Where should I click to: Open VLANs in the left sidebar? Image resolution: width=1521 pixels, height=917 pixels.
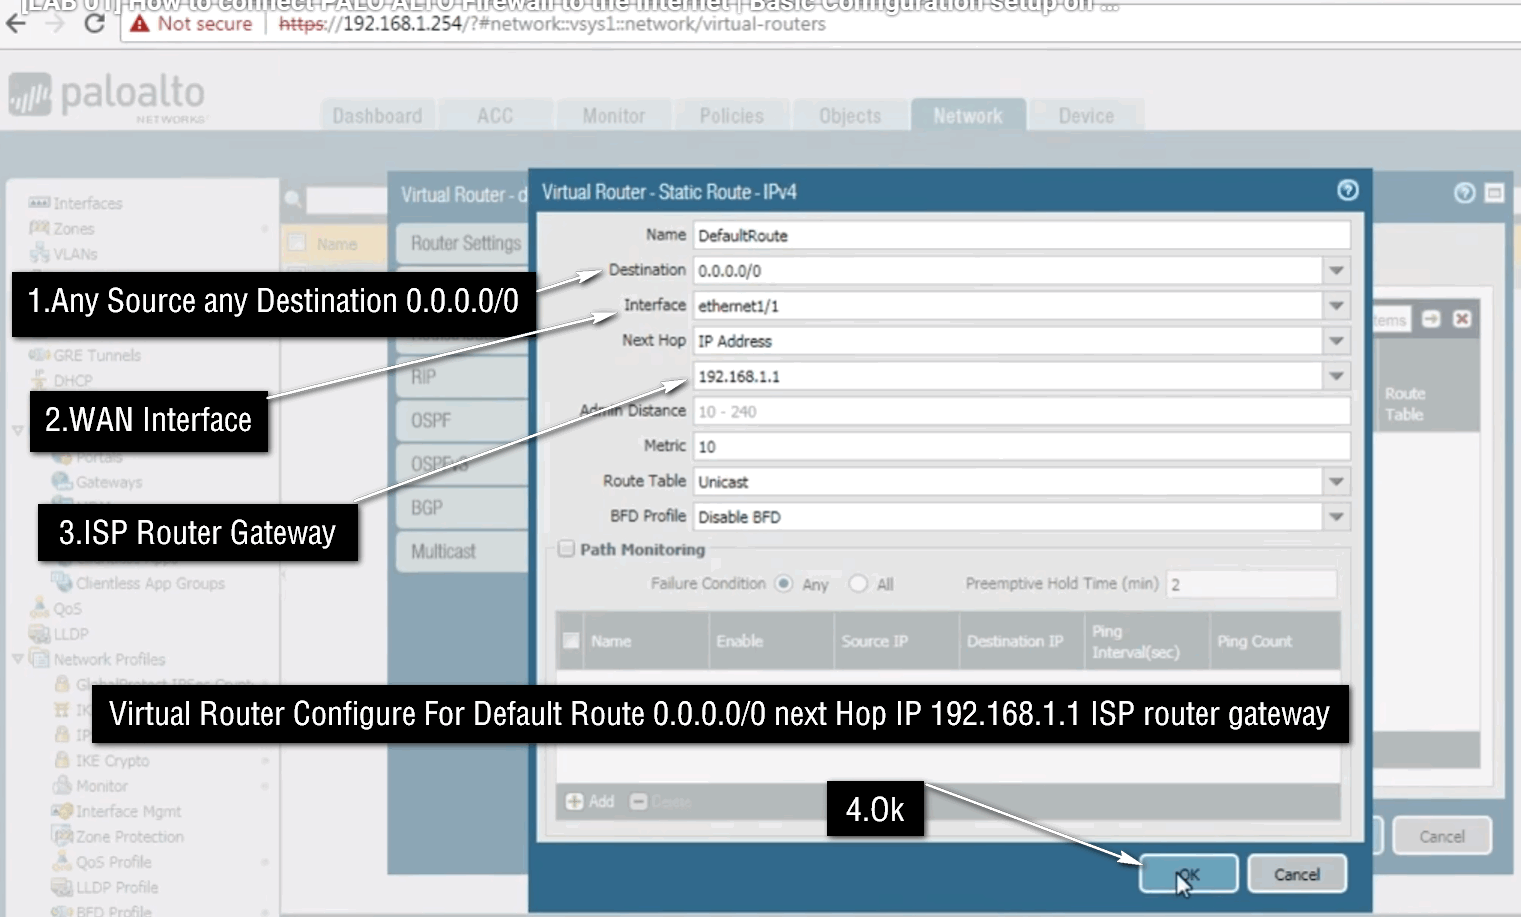75,253
